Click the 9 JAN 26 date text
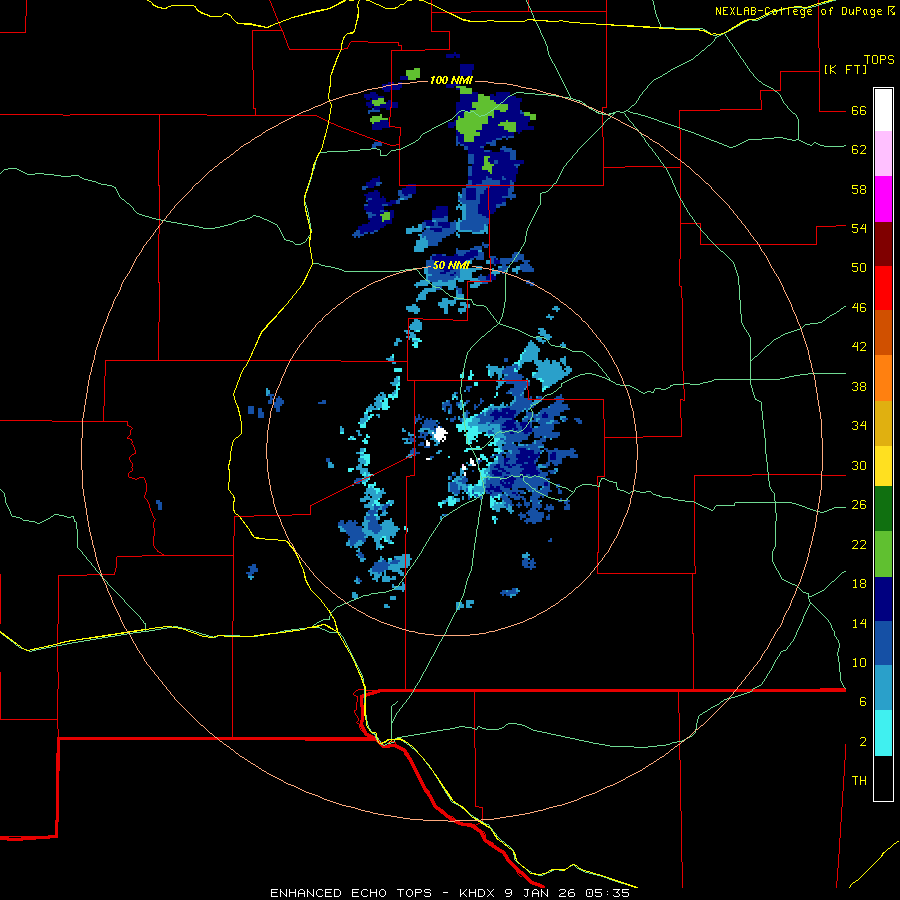This screenshot has height=900, width=900. 540,893
